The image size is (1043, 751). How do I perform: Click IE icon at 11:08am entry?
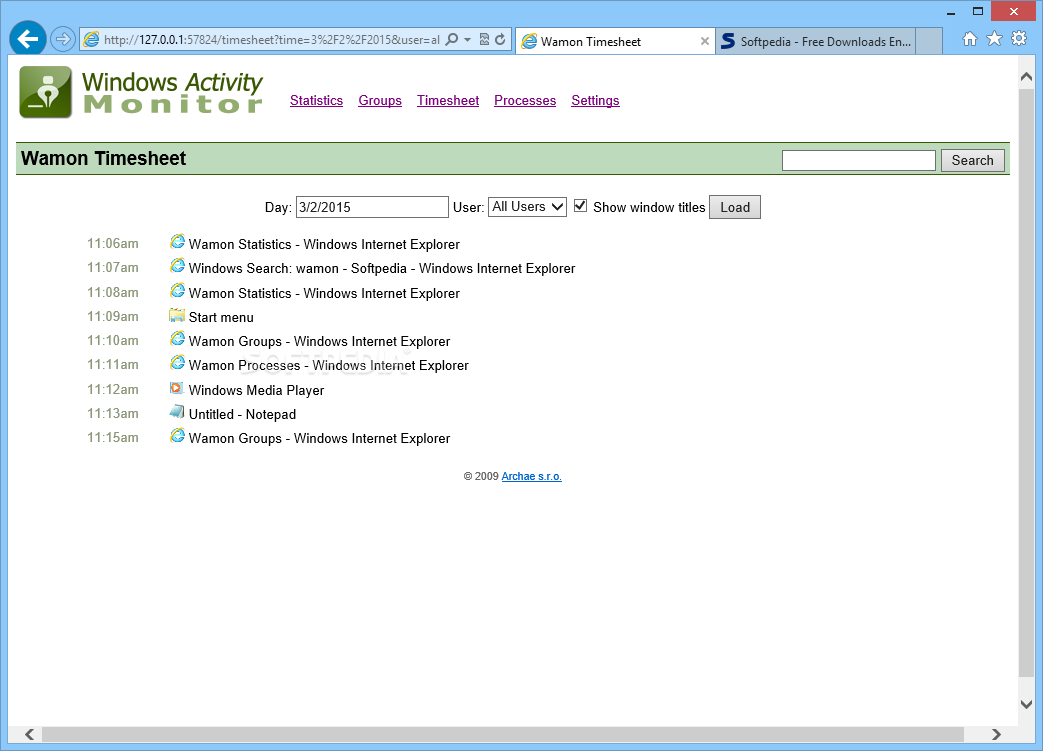pos(177,291)
